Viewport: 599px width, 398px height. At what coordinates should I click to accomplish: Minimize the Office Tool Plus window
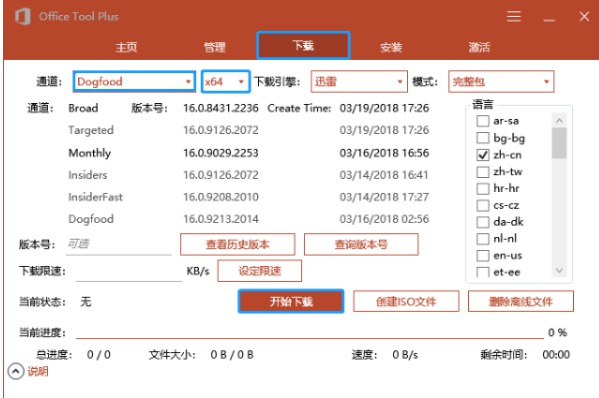coord(549,19)
